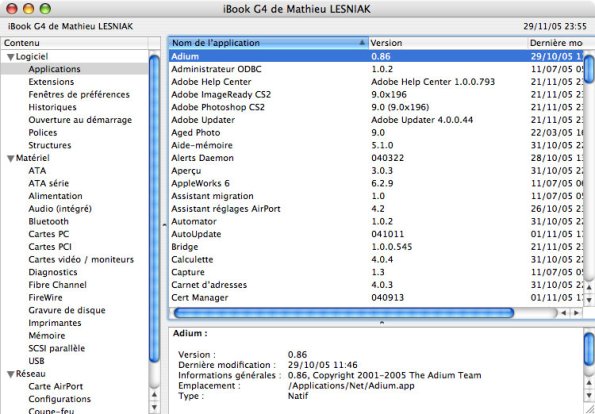Click the application list right scroll arrow
The height and width of the screenshot is (414, 595).
point(576,313)
